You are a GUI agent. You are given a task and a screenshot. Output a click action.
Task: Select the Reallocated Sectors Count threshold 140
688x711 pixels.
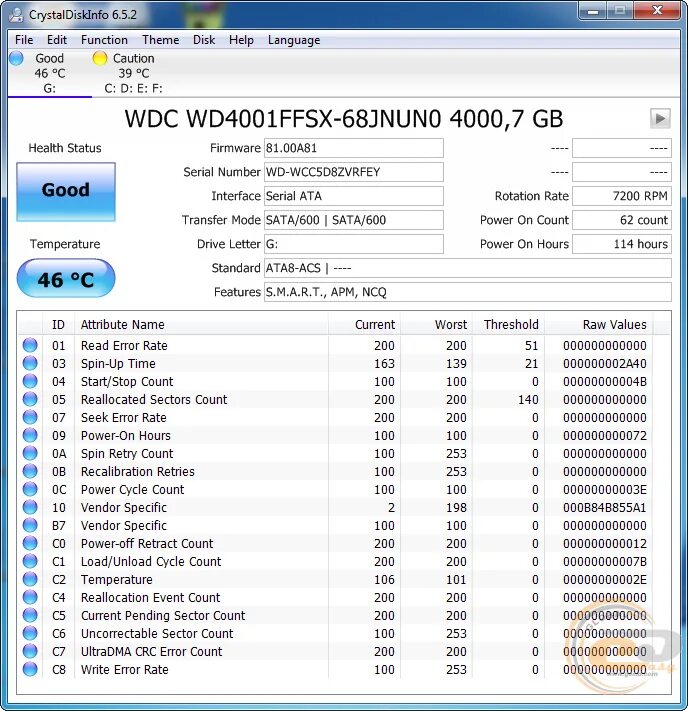point(528,399)
